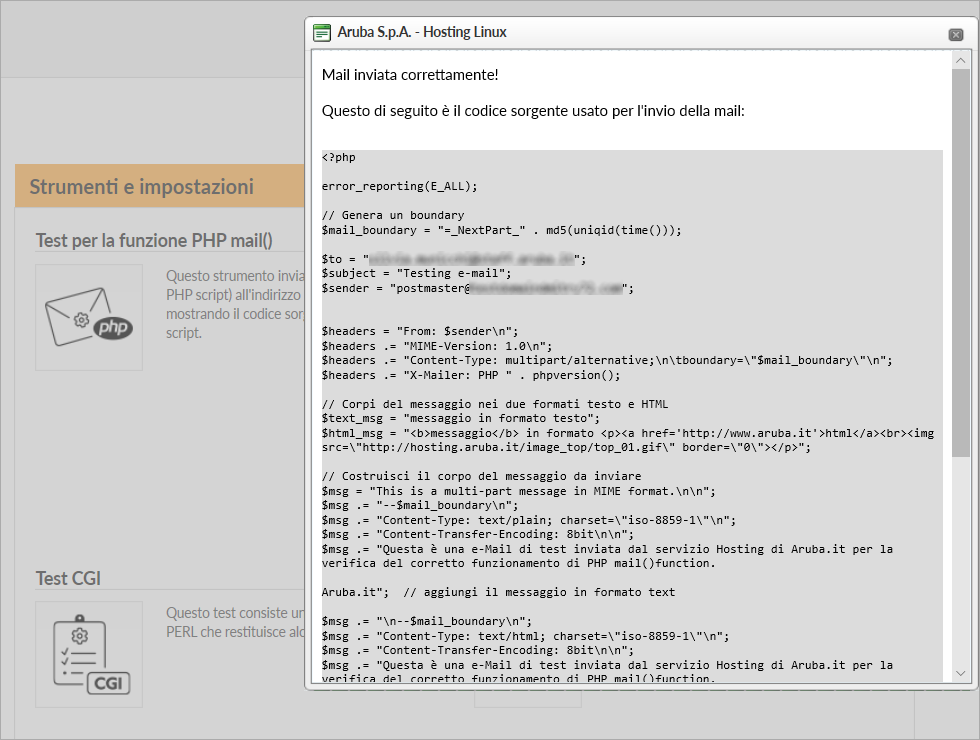Click the "// Genera un boundary" comment
The height and width of the screenshot is (740, 980).
tap(393, 215)
